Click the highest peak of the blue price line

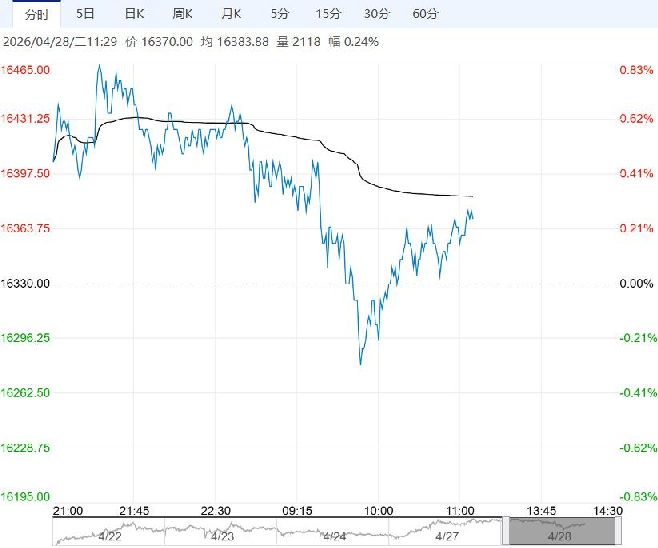[98, 65]
